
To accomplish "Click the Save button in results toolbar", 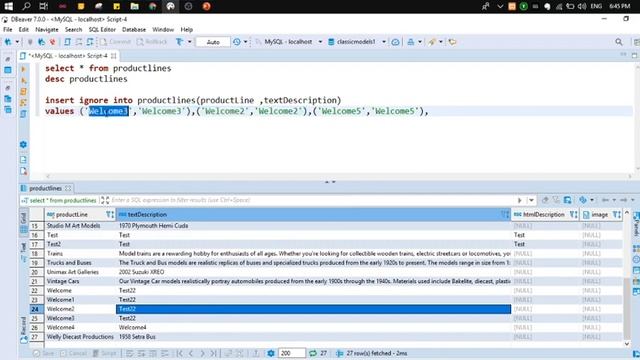I will [x=43, y=353].
